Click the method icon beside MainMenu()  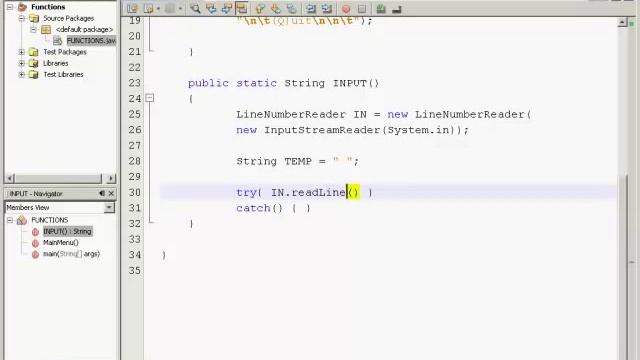point(36,243)
